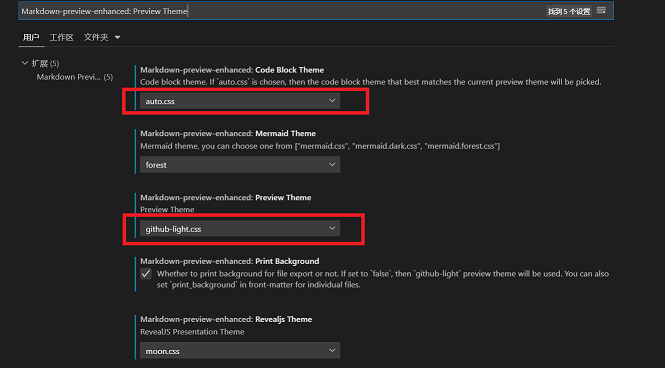Open the Code Block Theme auto.css dropdown
The width and height of the screenshot is (665, 368).
pyautogui.click(x=240, y=101)
